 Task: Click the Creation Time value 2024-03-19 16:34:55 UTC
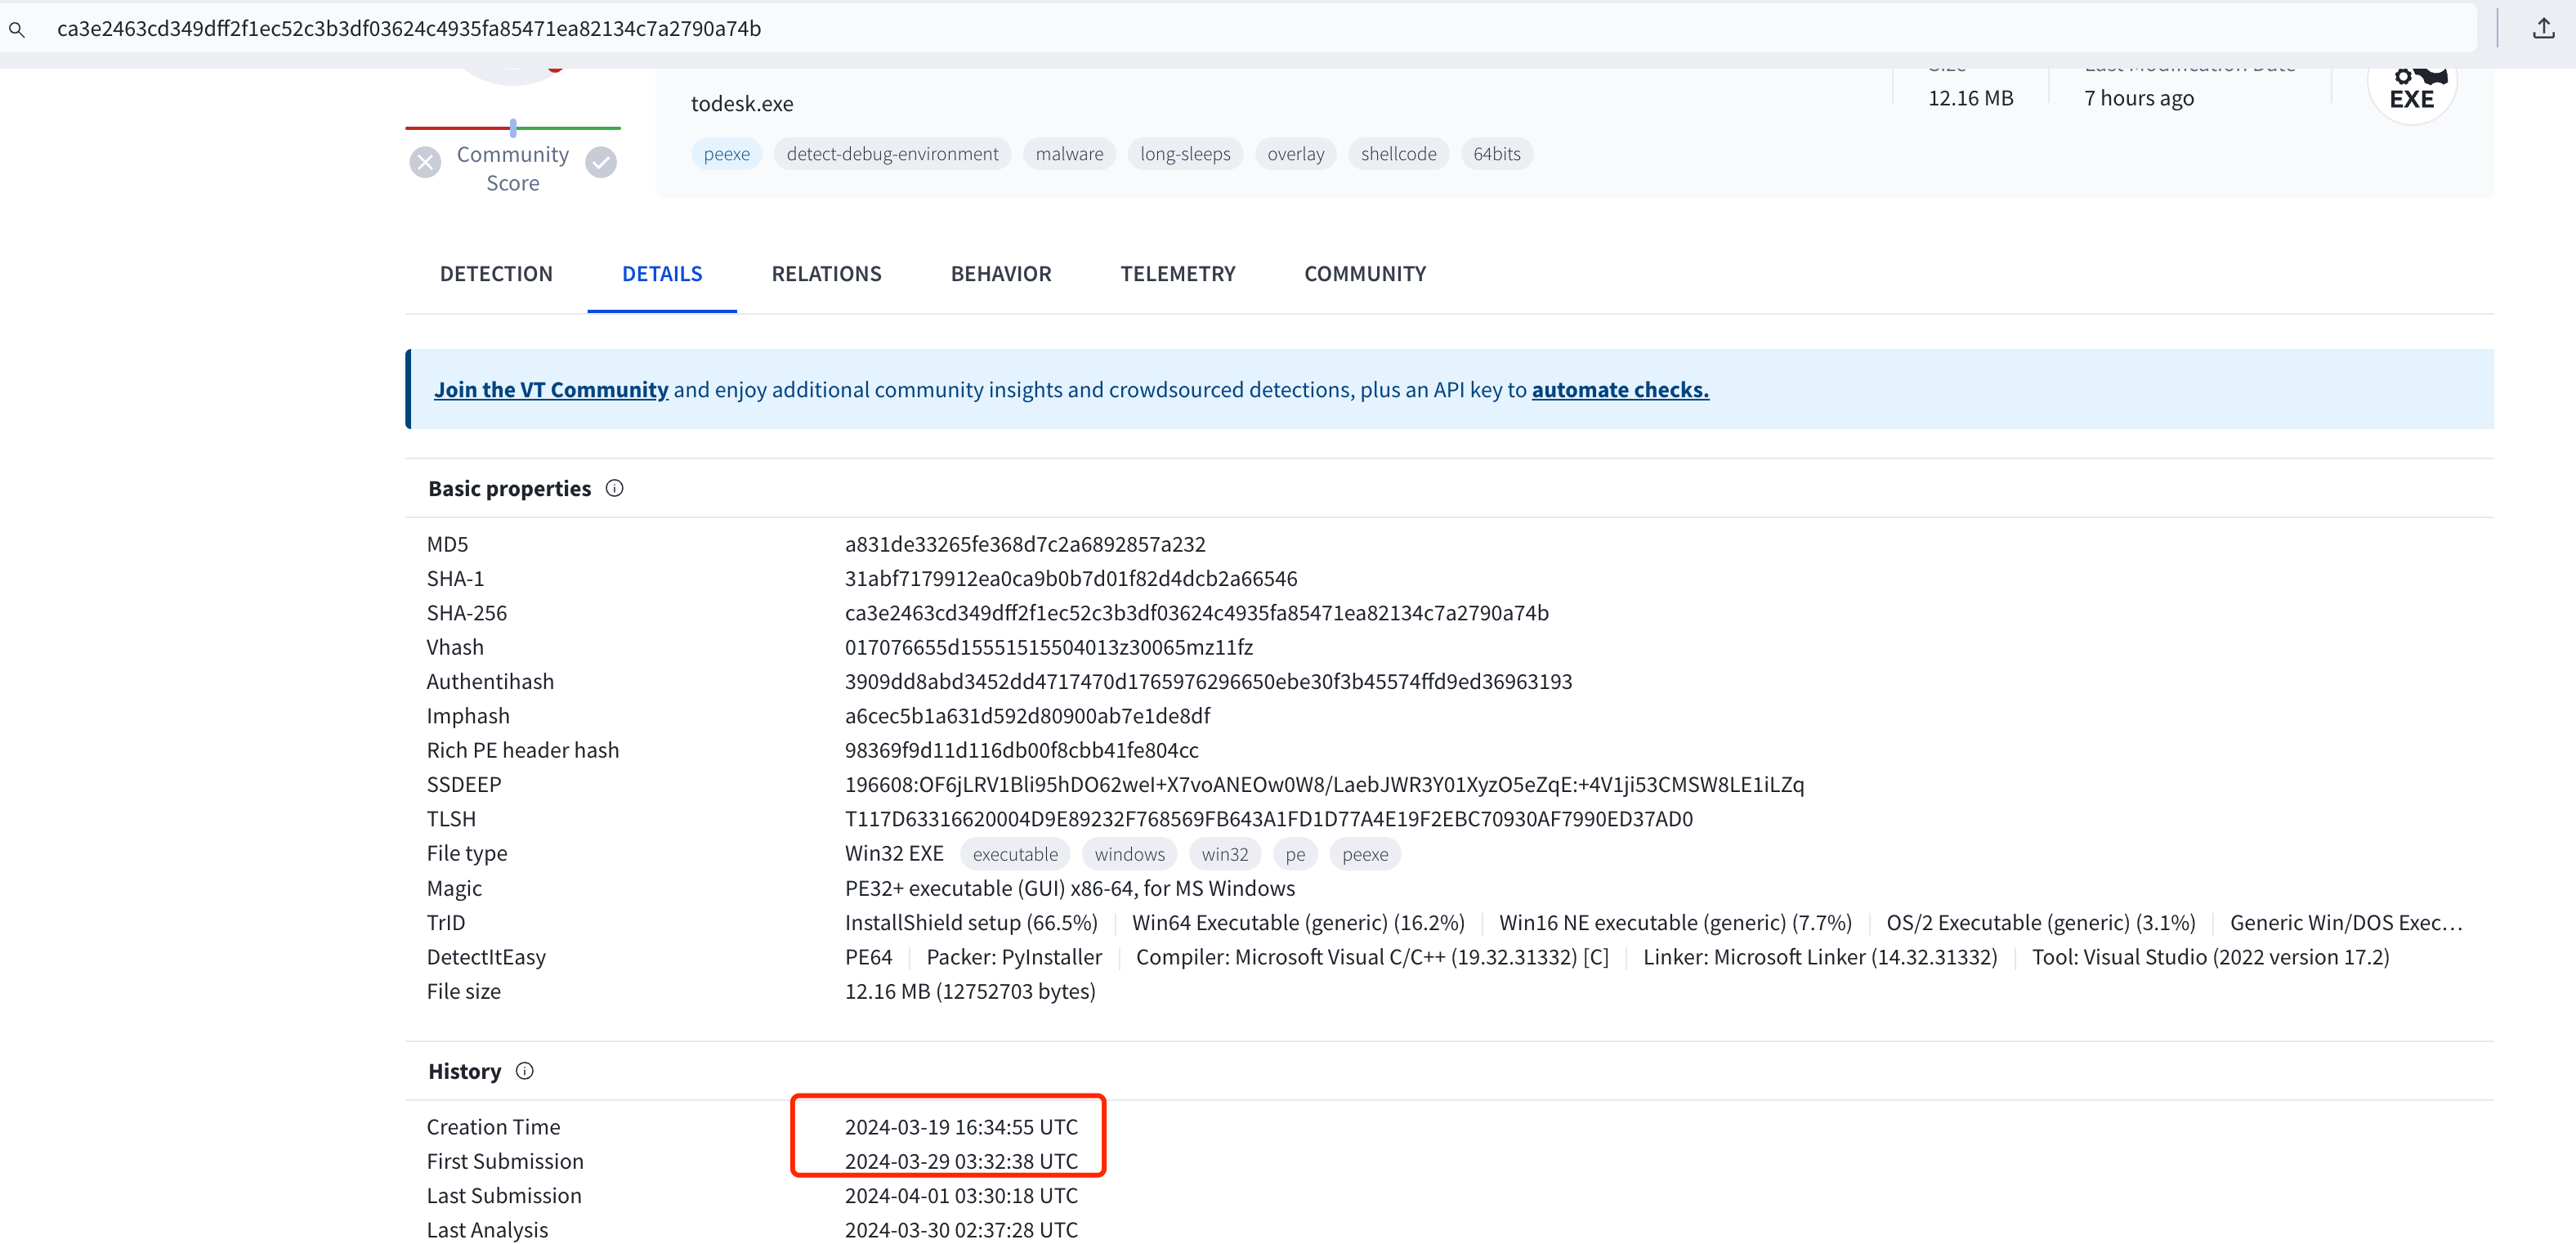point(961,1127)
